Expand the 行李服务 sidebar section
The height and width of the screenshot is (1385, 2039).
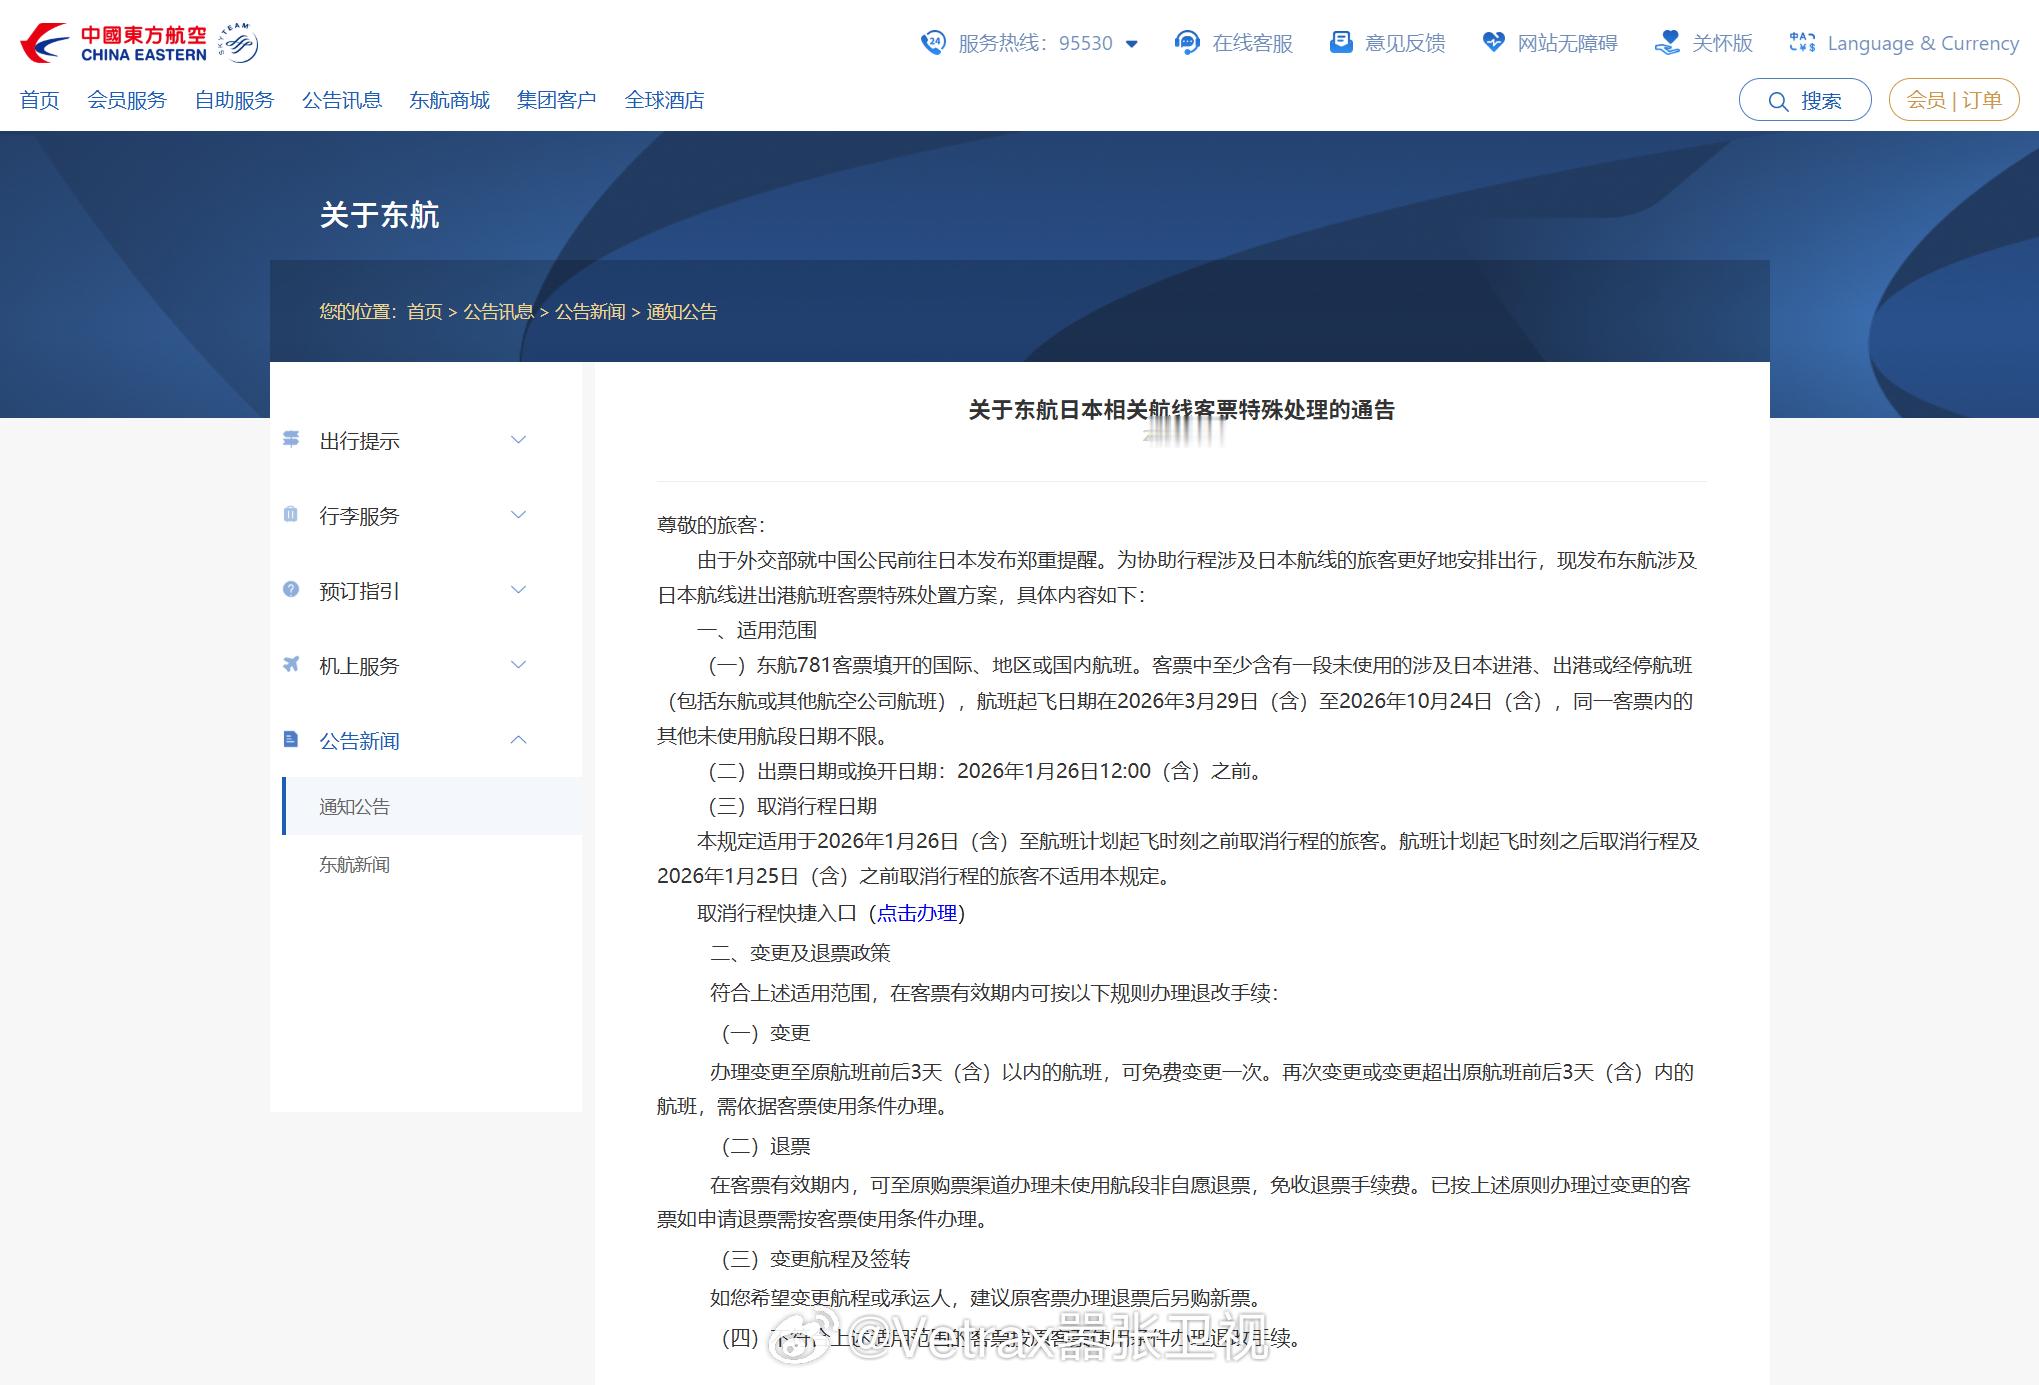pos(518,515)
